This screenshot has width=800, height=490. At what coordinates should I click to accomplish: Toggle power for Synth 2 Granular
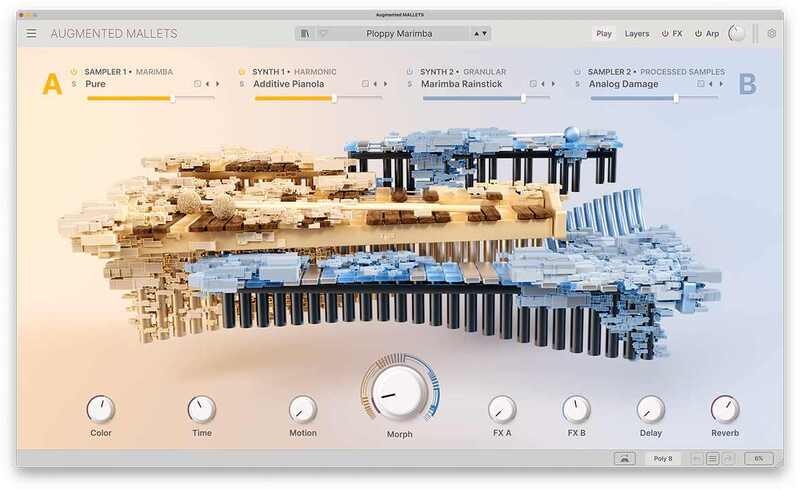(409, 72)
